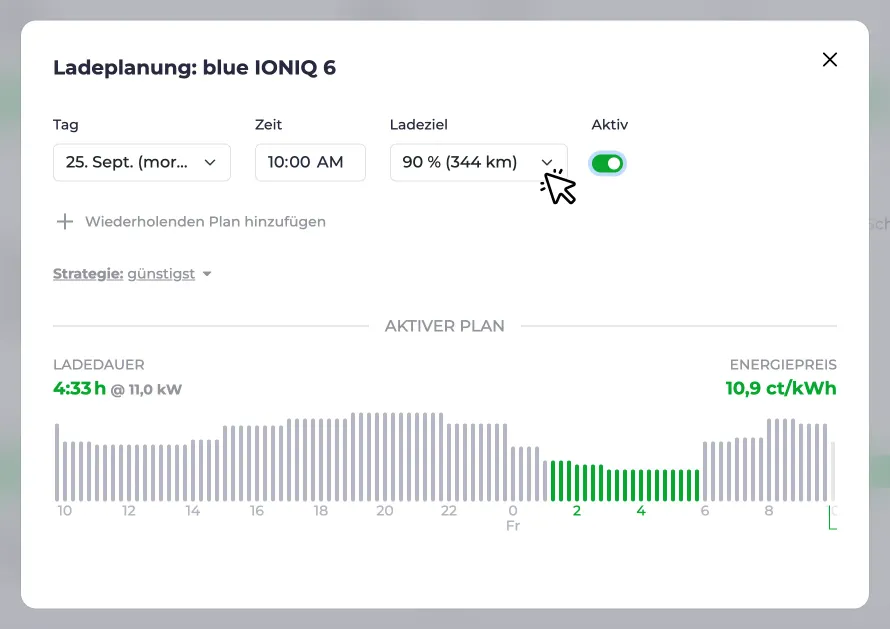The image size is (890, 629).
Task: Click the ENERGIEPREIS label
Action: [783, 364]
